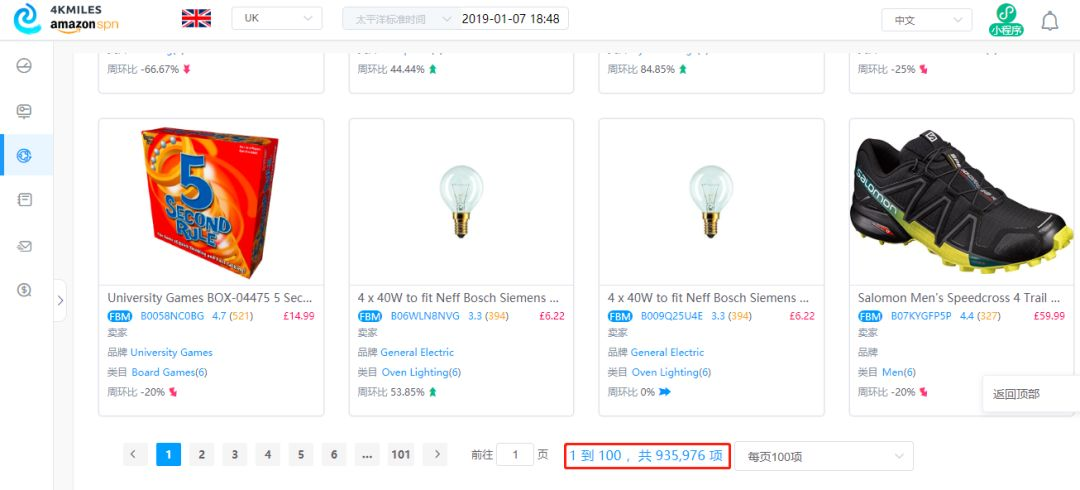Select the highlighted product research sidebar icon

[x=24, y=156]
